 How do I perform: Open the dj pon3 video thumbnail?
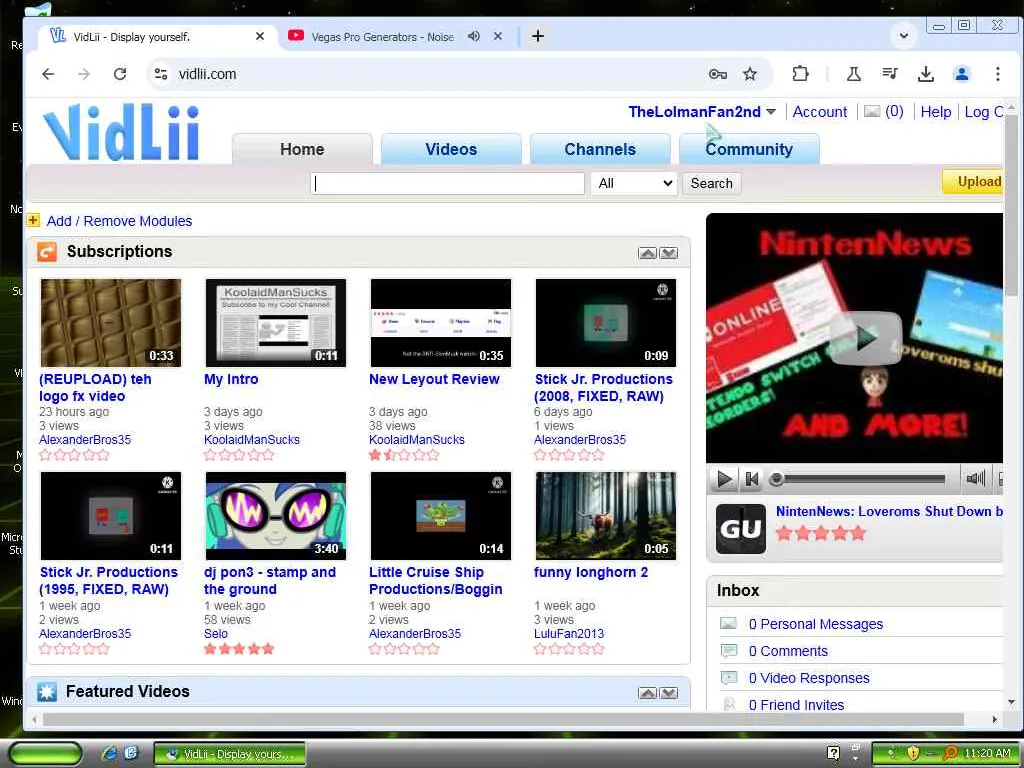(x=276, y=516)
